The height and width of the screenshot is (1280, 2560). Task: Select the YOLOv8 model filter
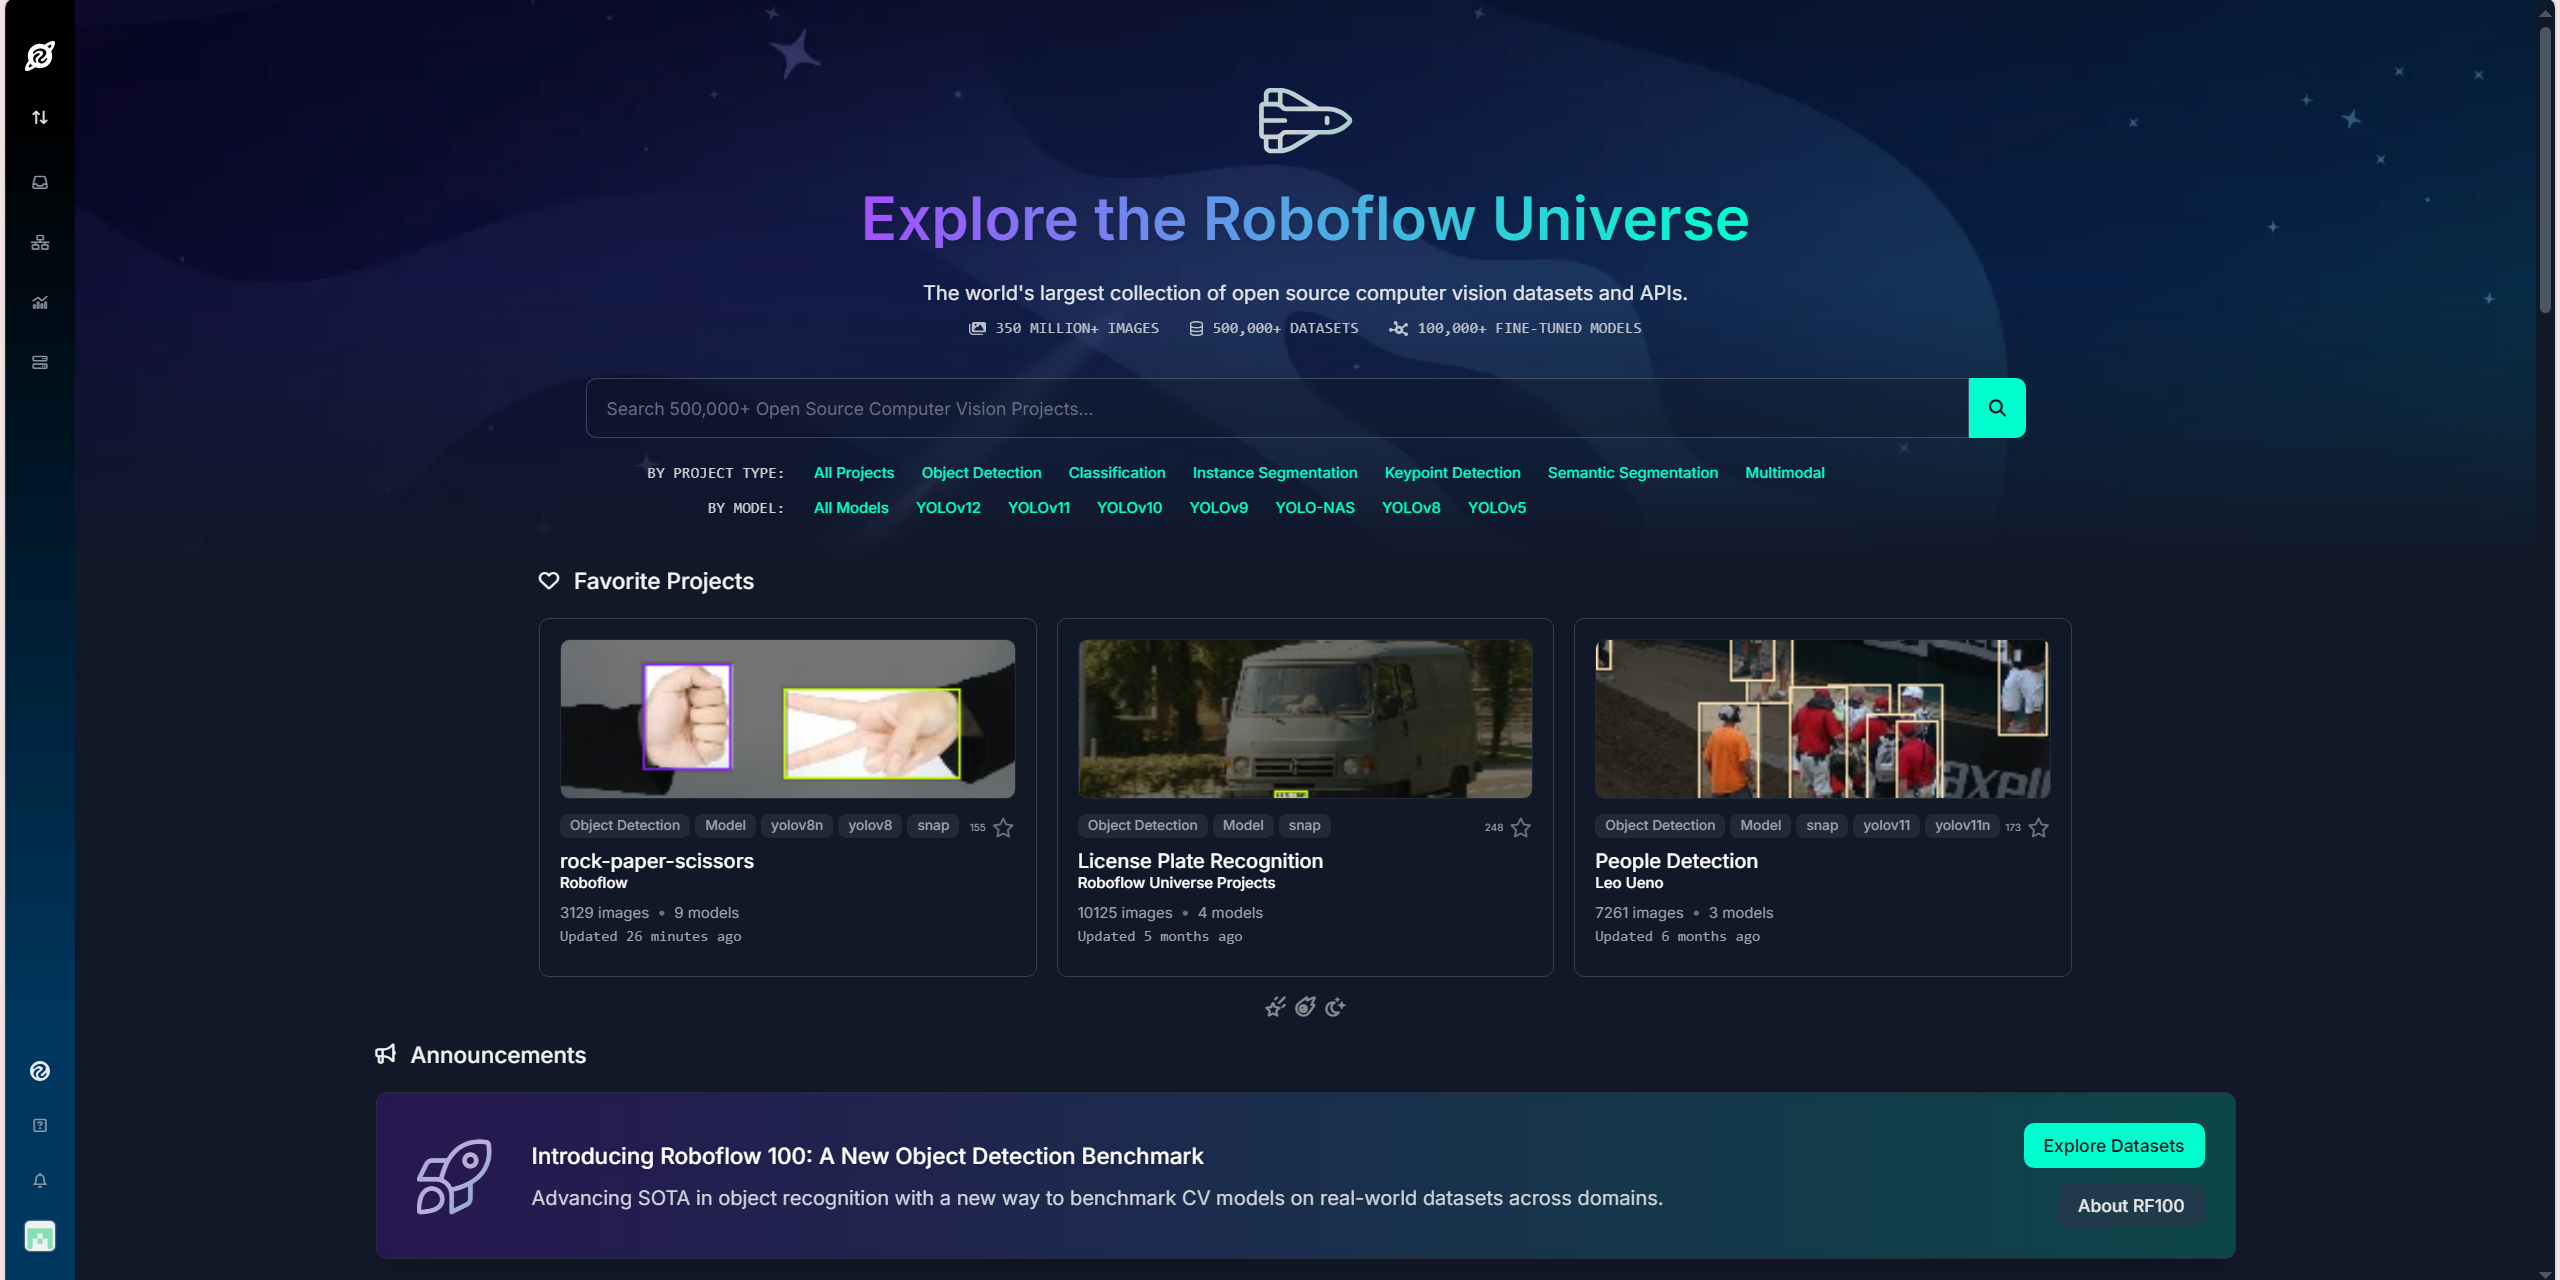(x=1411, y=507)
